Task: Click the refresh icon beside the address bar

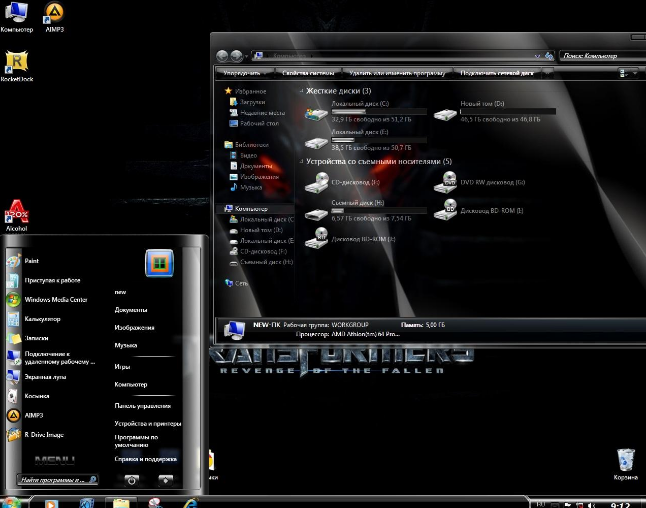Action: pyautogui.click(x=549, y=56)
